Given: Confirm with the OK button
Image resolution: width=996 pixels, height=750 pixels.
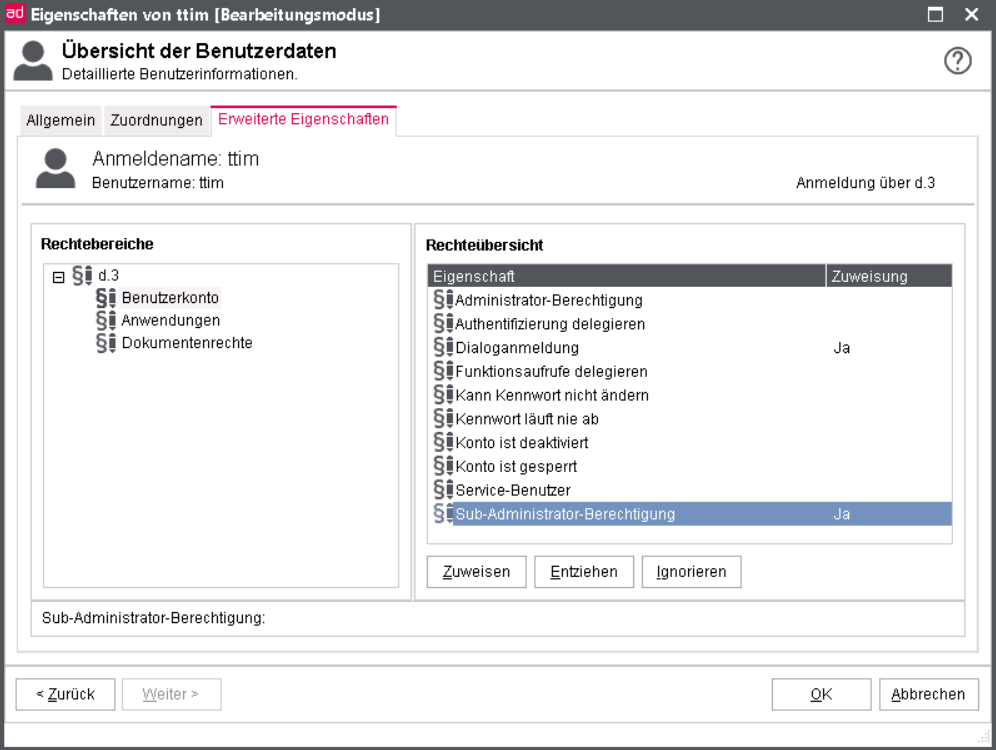Looking at the screenshot, I should pos(821,694).
